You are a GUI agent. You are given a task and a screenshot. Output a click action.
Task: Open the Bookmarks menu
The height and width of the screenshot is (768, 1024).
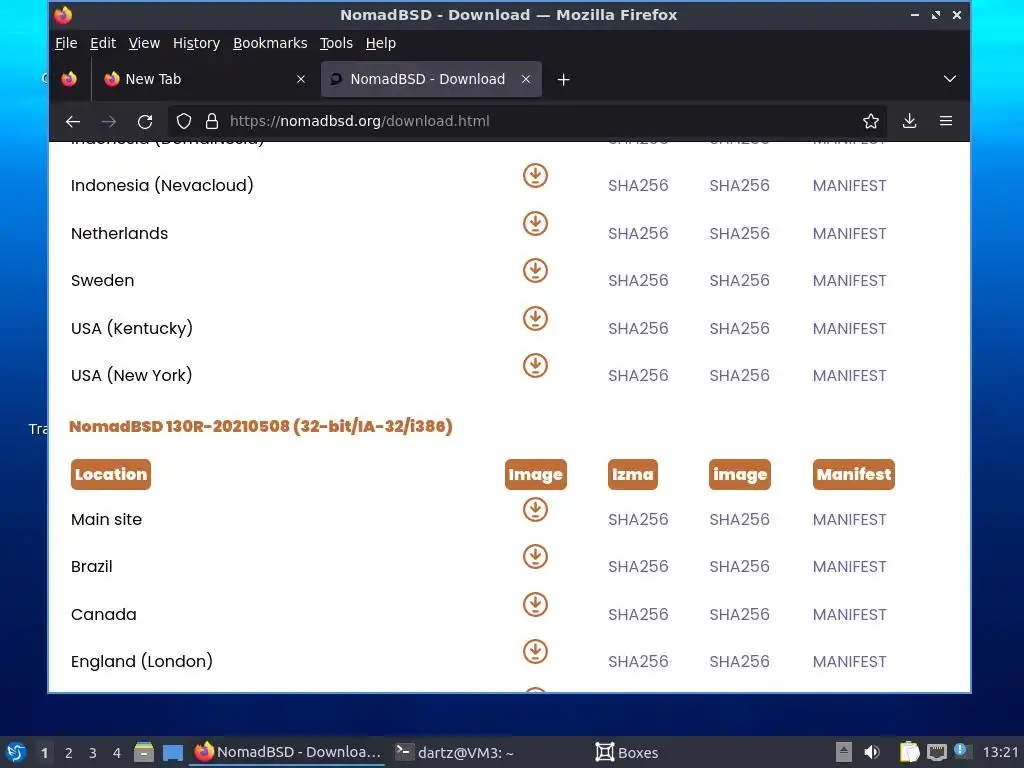[x=270, y=43]
